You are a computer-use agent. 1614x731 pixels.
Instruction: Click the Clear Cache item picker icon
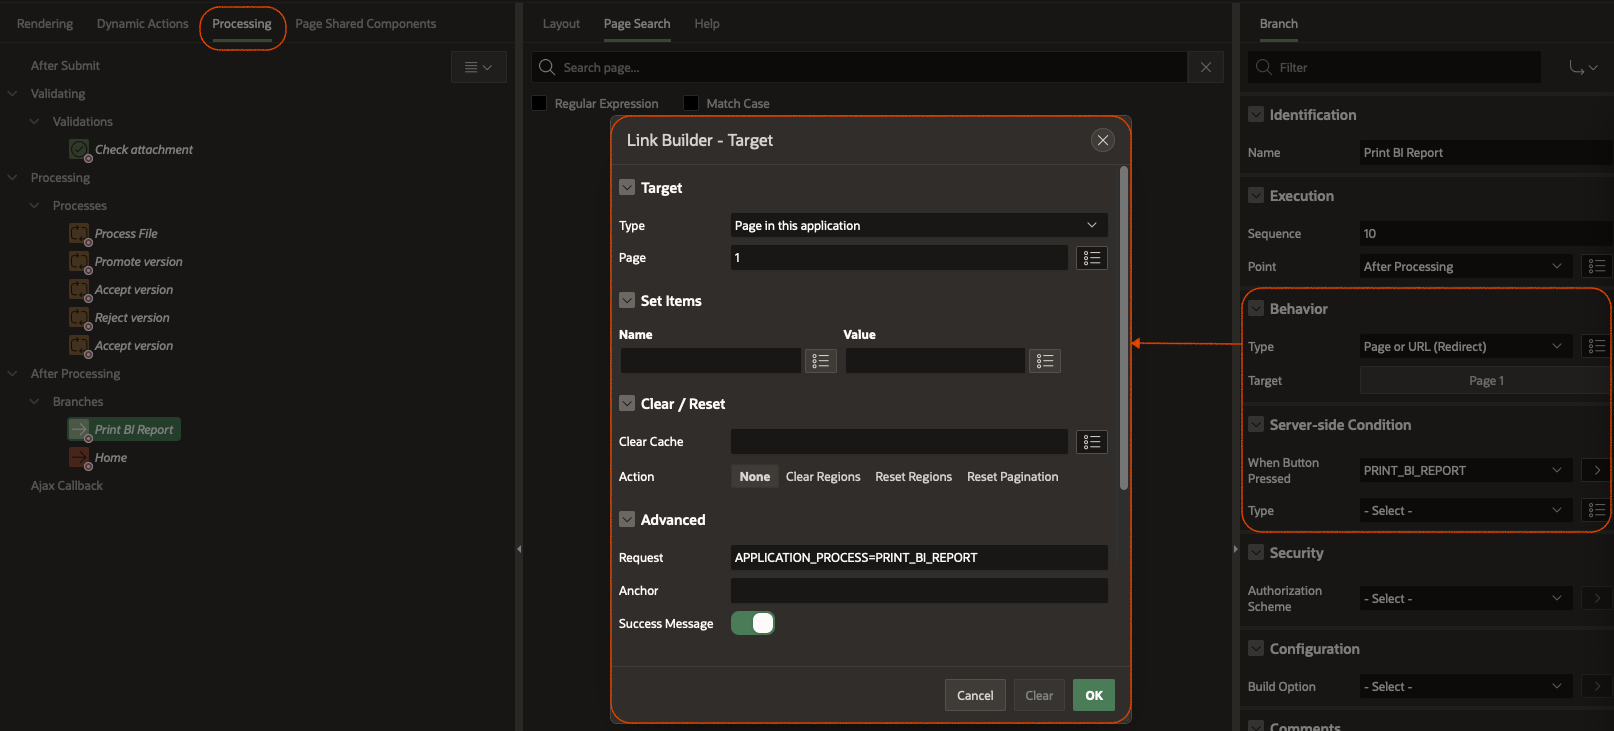pos(1091,442)
